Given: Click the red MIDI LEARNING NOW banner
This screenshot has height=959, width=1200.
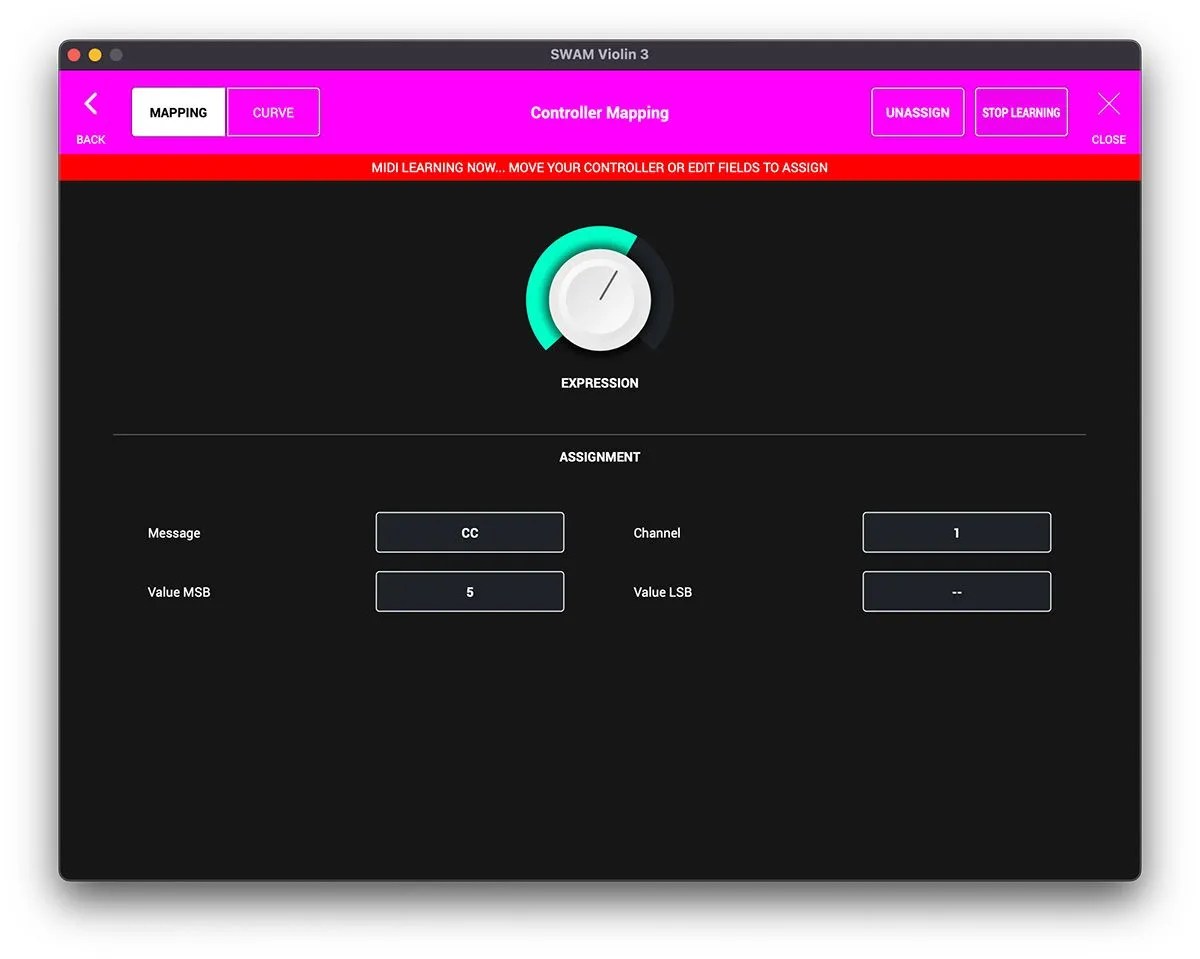Looking at the screenshot, I should coord(600,167).
